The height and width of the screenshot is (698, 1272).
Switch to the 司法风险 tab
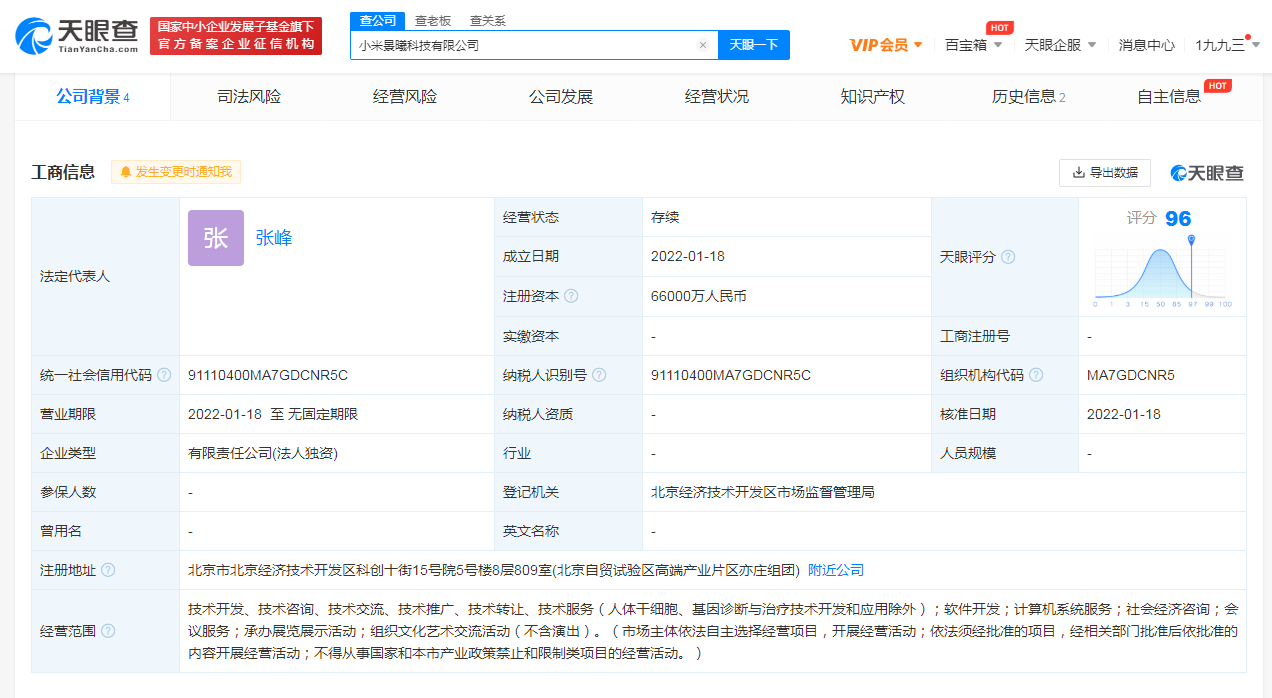click(249, 97)
